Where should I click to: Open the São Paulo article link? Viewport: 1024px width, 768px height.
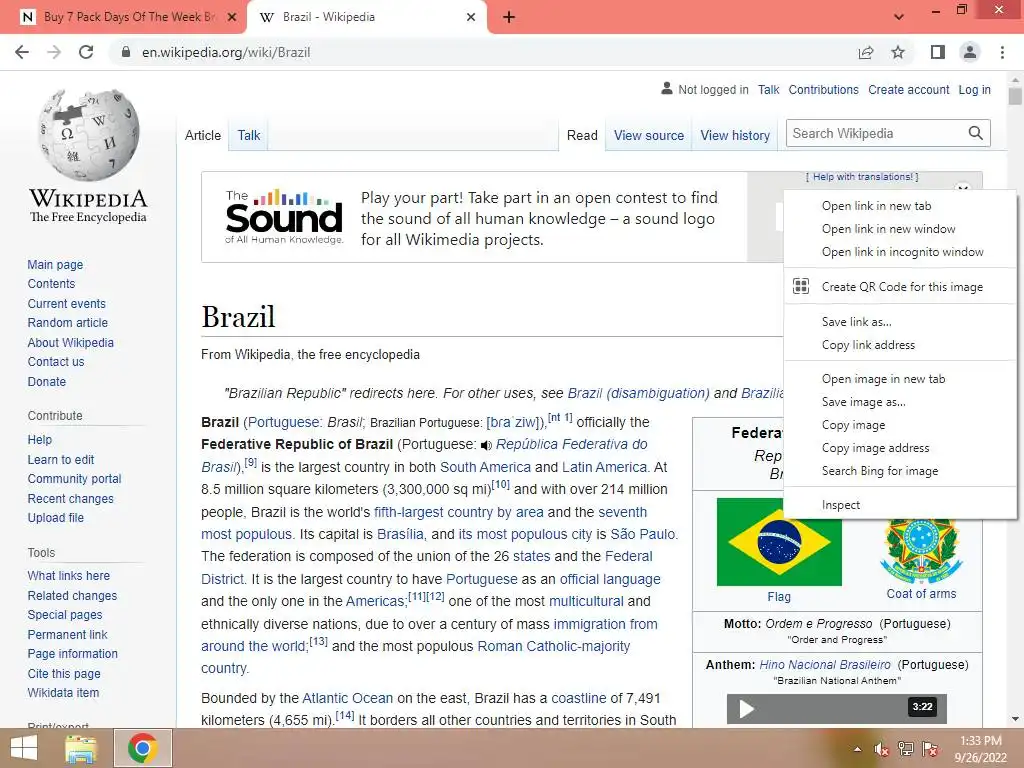pos(643,534)
